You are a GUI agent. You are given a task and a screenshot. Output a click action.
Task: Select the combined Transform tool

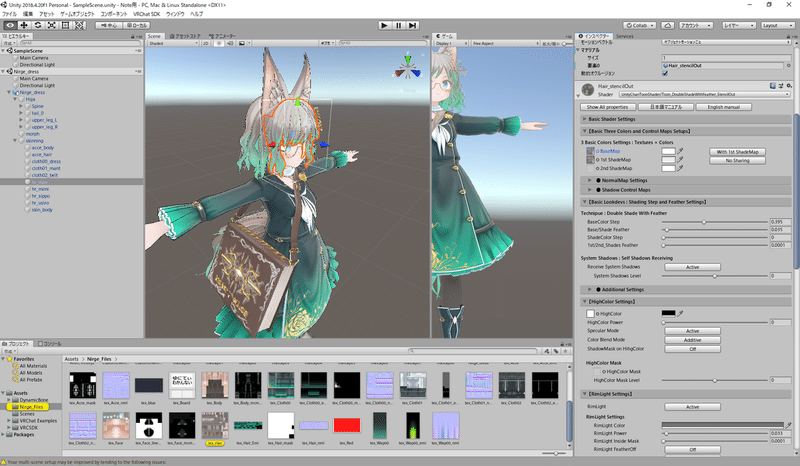pyautogui.click(x=79, y=25)
